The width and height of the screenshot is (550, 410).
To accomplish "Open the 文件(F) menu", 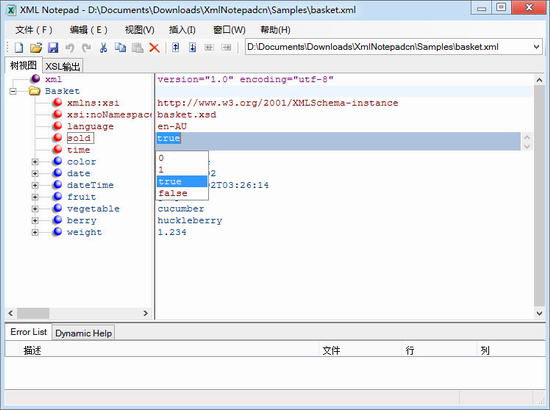I will (x=34, y=30).
